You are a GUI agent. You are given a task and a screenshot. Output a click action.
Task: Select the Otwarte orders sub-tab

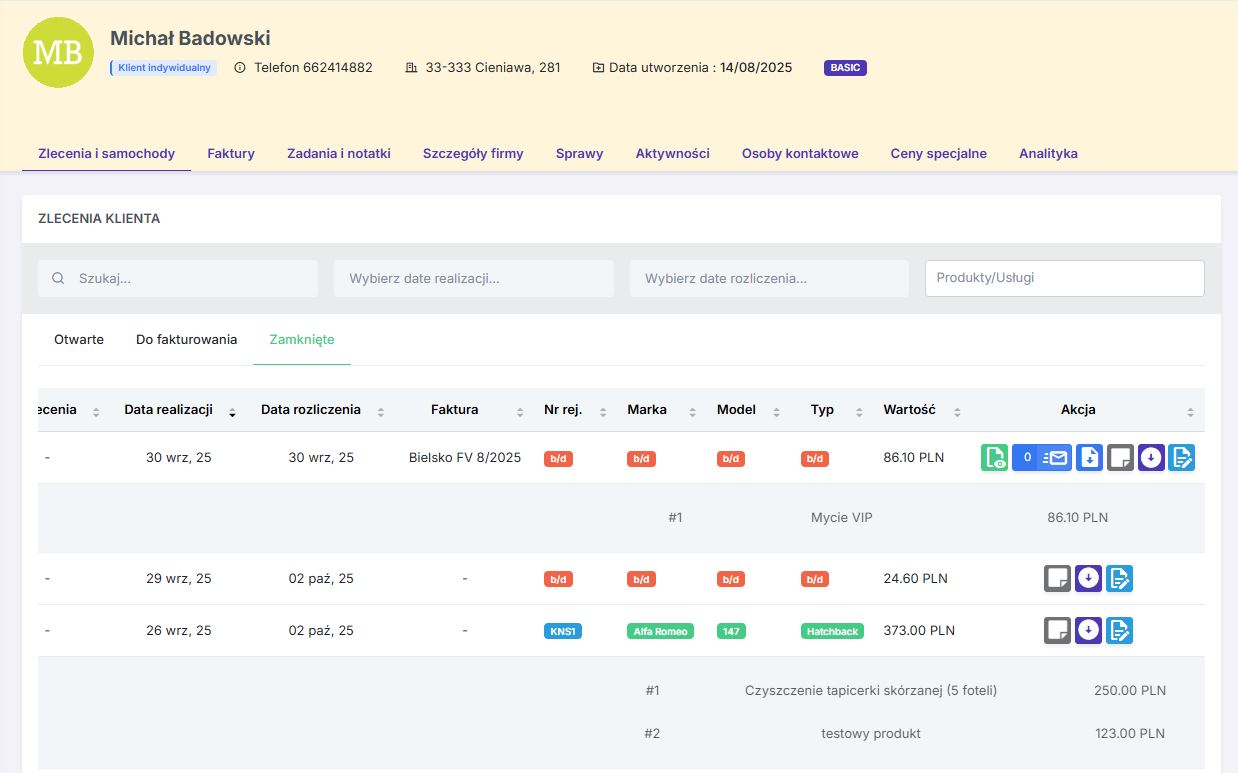pyautogui.click(x=79, y=340)
